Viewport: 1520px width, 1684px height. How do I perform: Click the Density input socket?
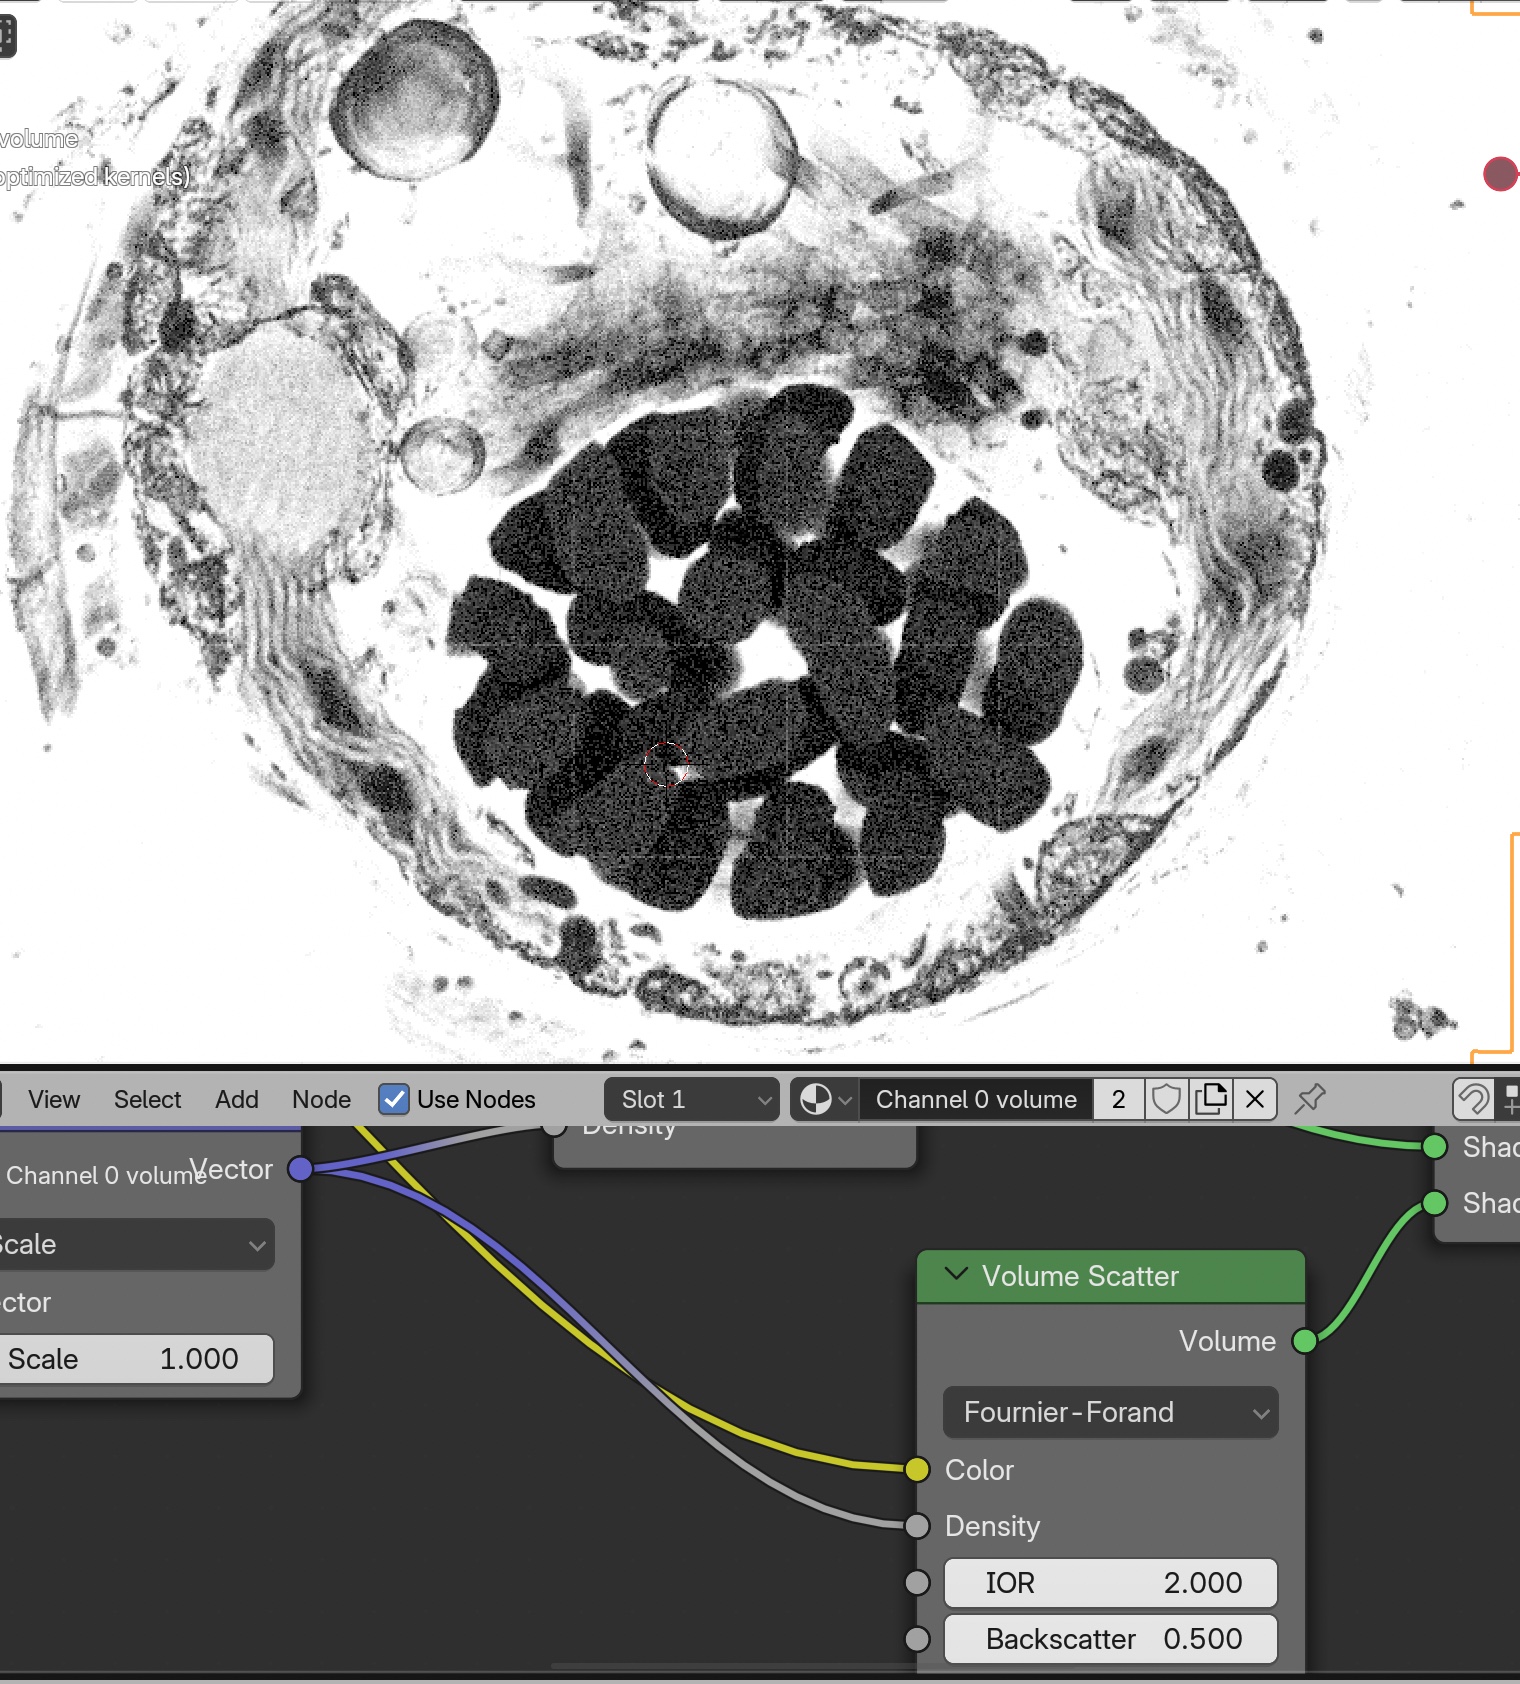[x=917, y=1526]
